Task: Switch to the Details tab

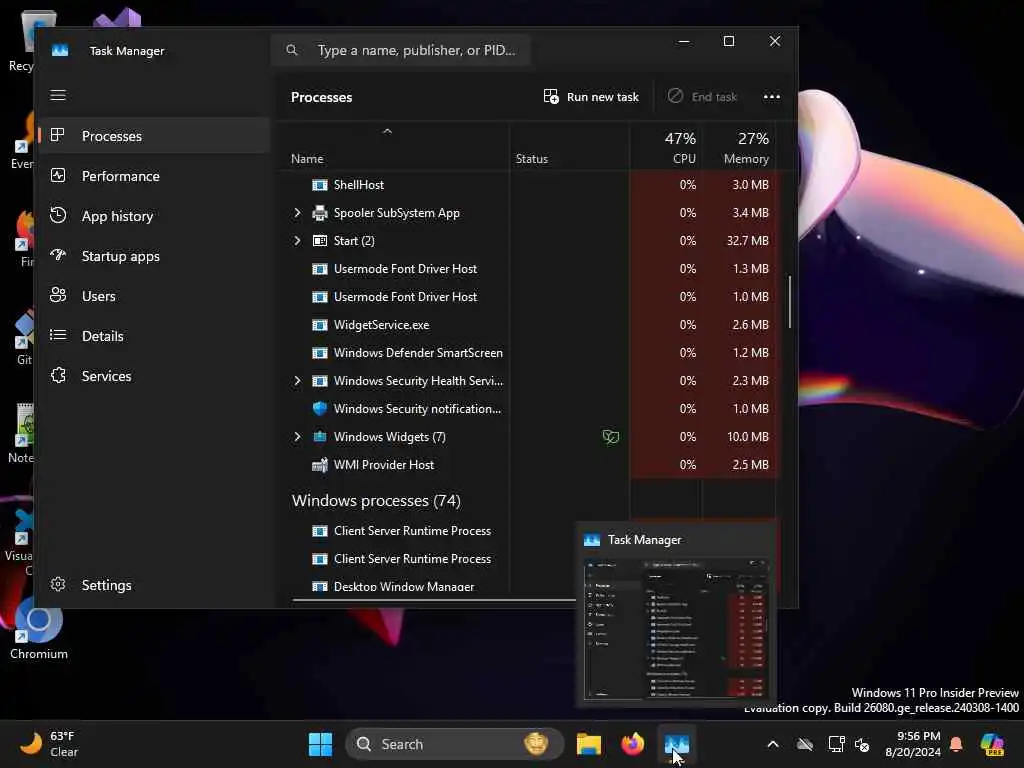Action: [154, 336]
